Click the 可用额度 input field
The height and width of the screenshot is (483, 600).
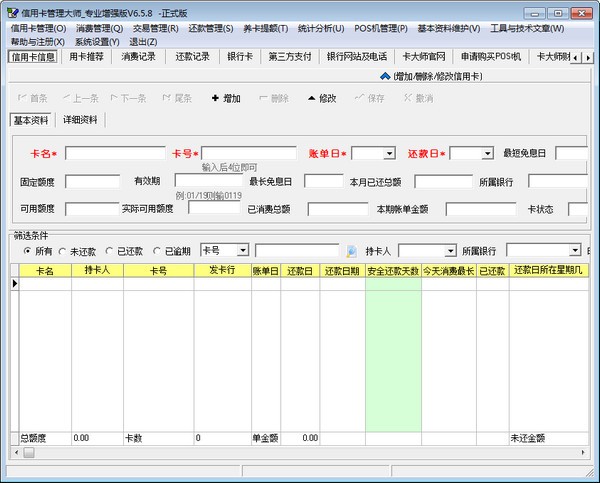tap(92, 209)
